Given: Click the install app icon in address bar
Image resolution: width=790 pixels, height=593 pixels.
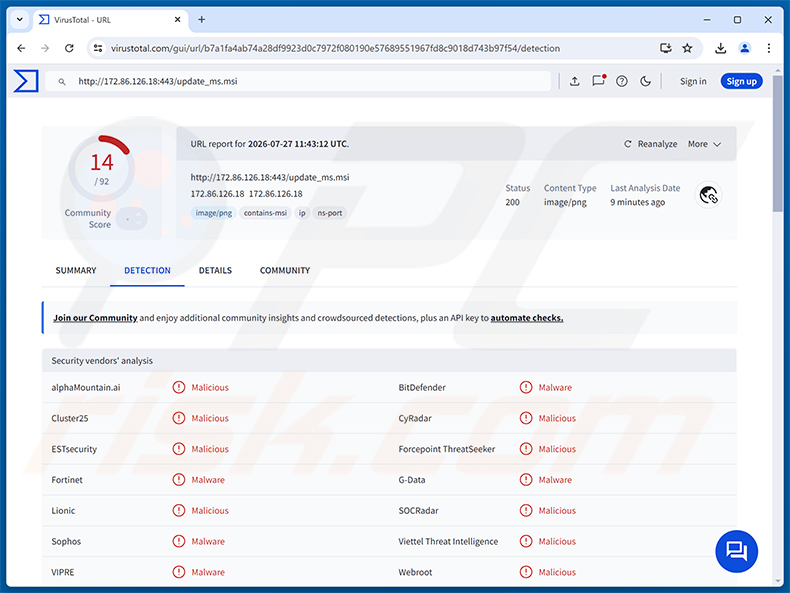Looking at the screenshot, I should pyautogui.click(x=666, y=48).
